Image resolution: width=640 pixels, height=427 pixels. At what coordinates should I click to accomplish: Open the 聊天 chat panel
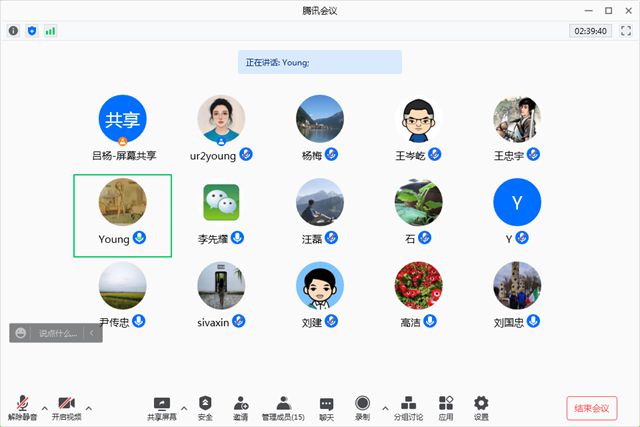326,406
